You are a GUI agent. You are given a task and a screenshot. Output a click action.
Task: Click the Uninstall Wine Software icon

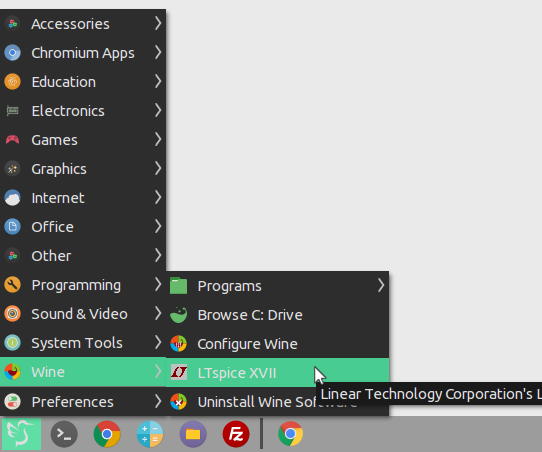tap(179, 402)
